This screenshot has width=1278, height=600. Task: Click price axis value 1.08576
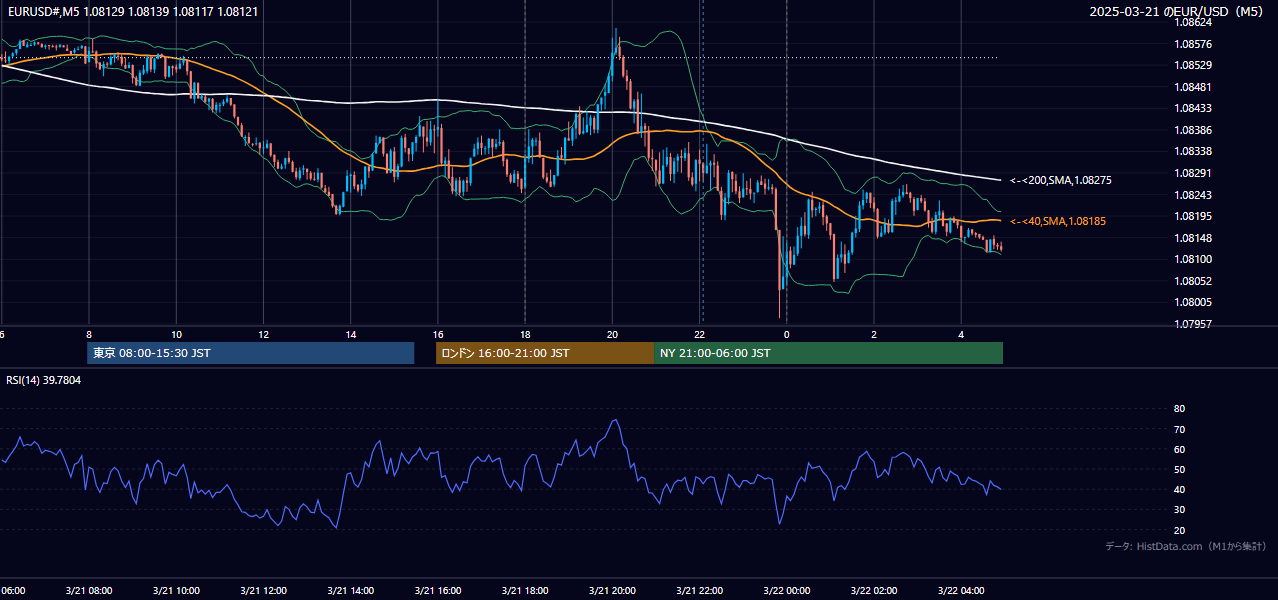1193,44
